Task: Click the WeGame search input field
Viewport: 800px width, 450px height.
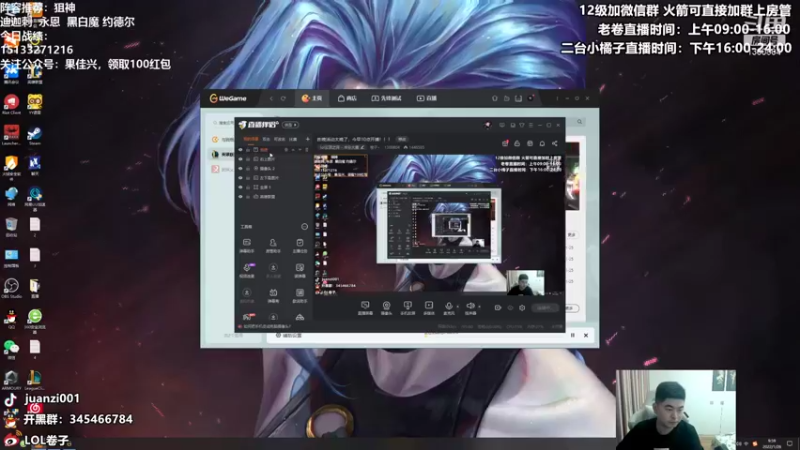Action: pos(223,123)
